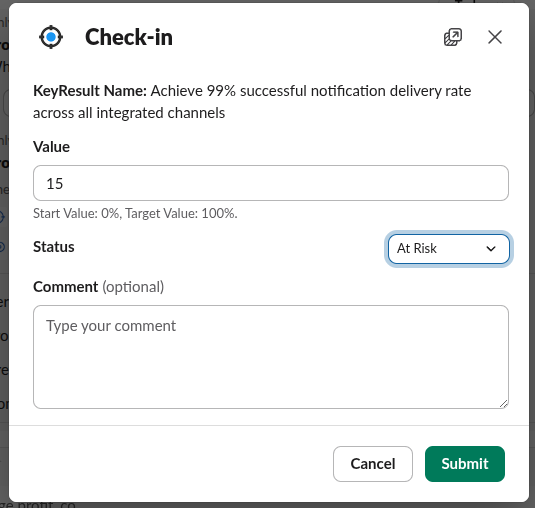Grab the comment box resize handle
535x508 pixels.
pos(504,404)
